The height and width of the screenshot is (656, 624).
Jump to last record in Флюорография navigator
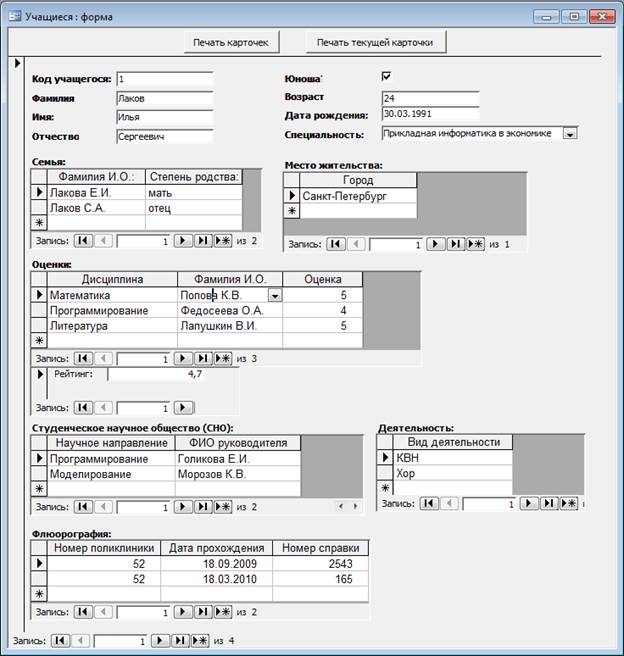(203, 612)
